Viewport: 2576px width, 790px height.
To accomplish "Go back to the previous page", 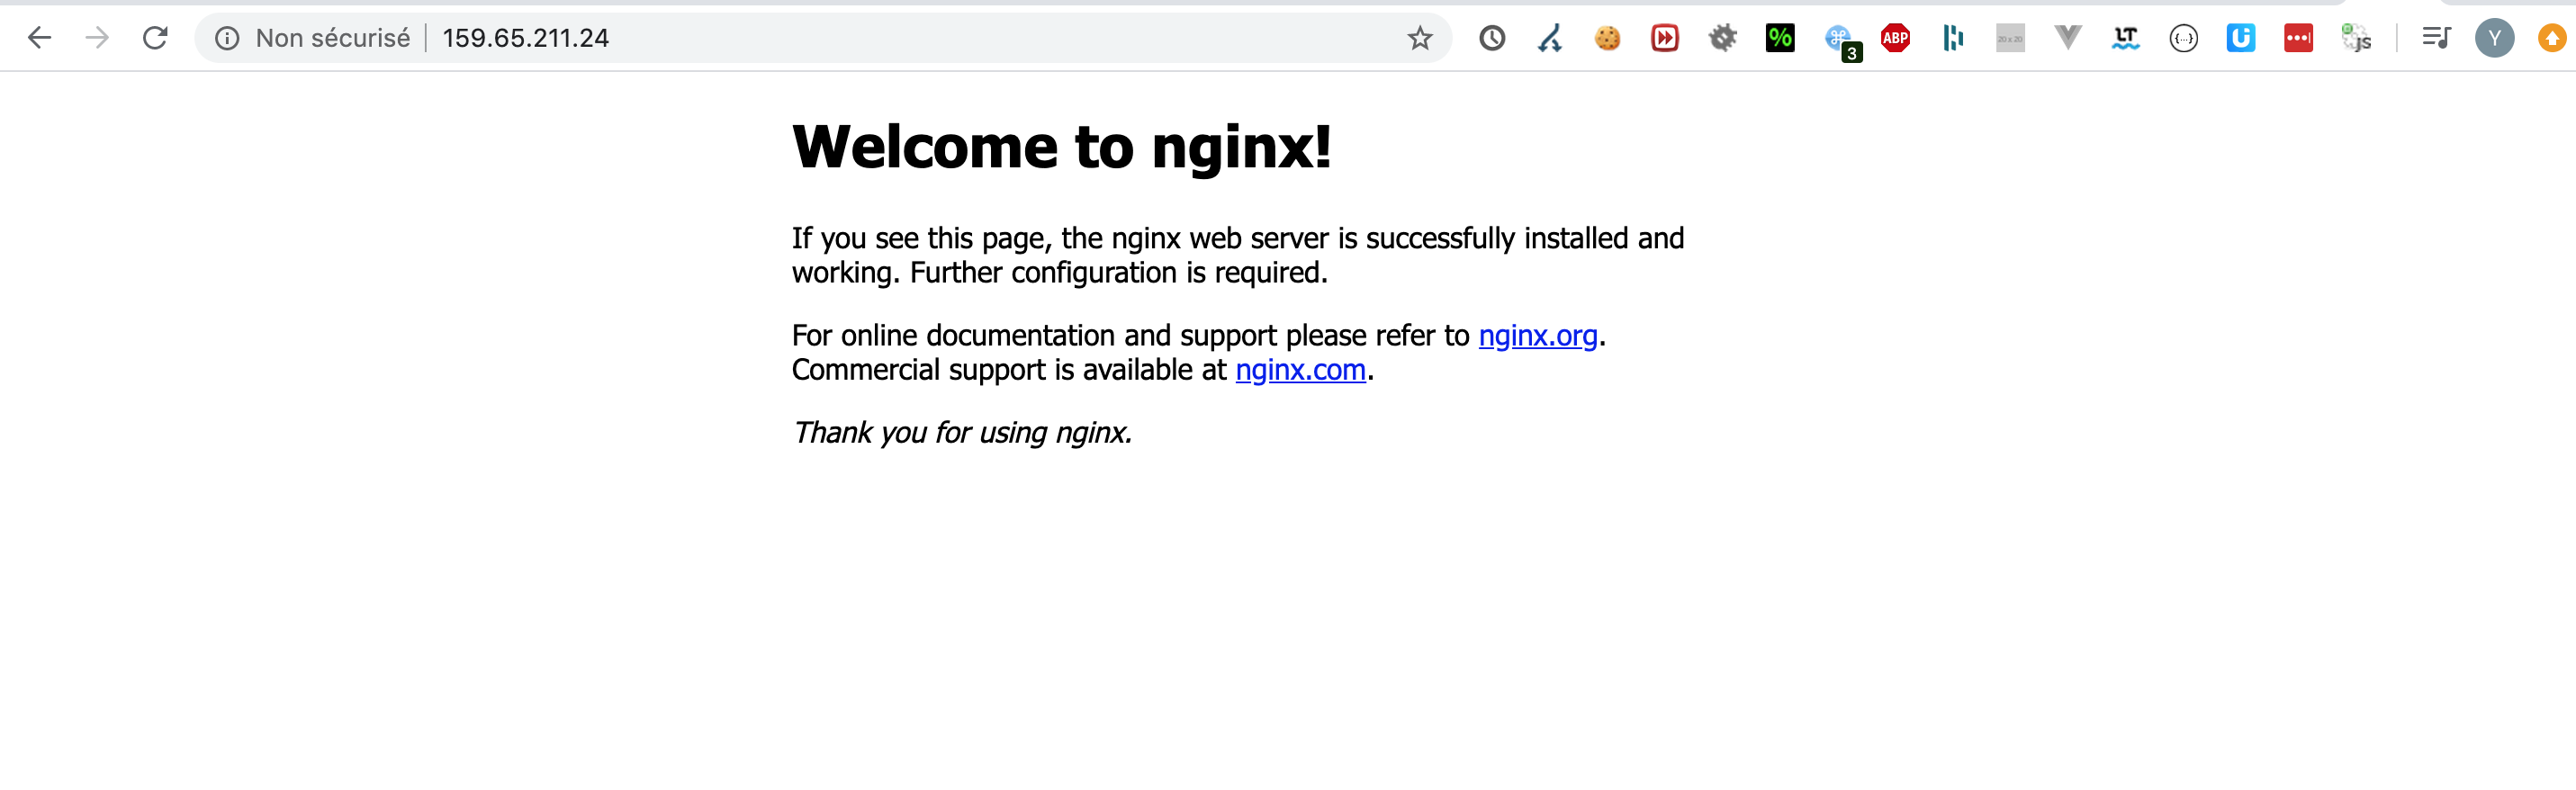I will pos(39,38).
